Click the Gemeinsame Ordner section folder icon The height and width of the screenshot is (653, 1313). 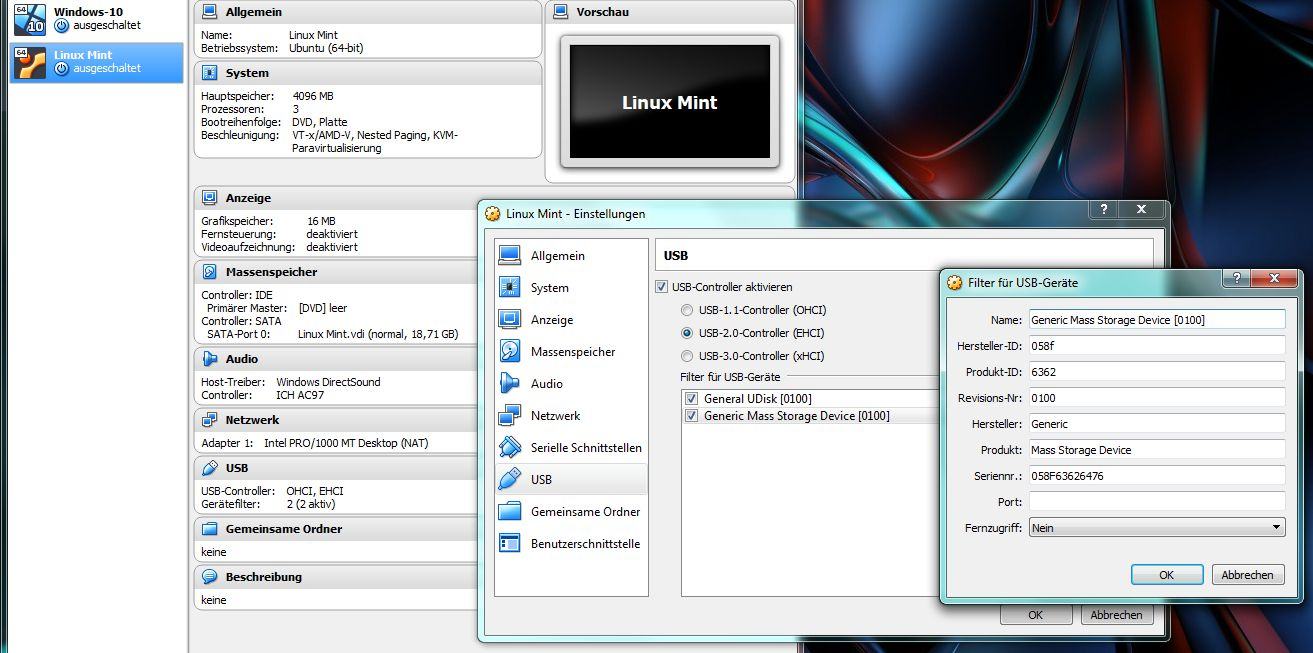coord(209,529)
